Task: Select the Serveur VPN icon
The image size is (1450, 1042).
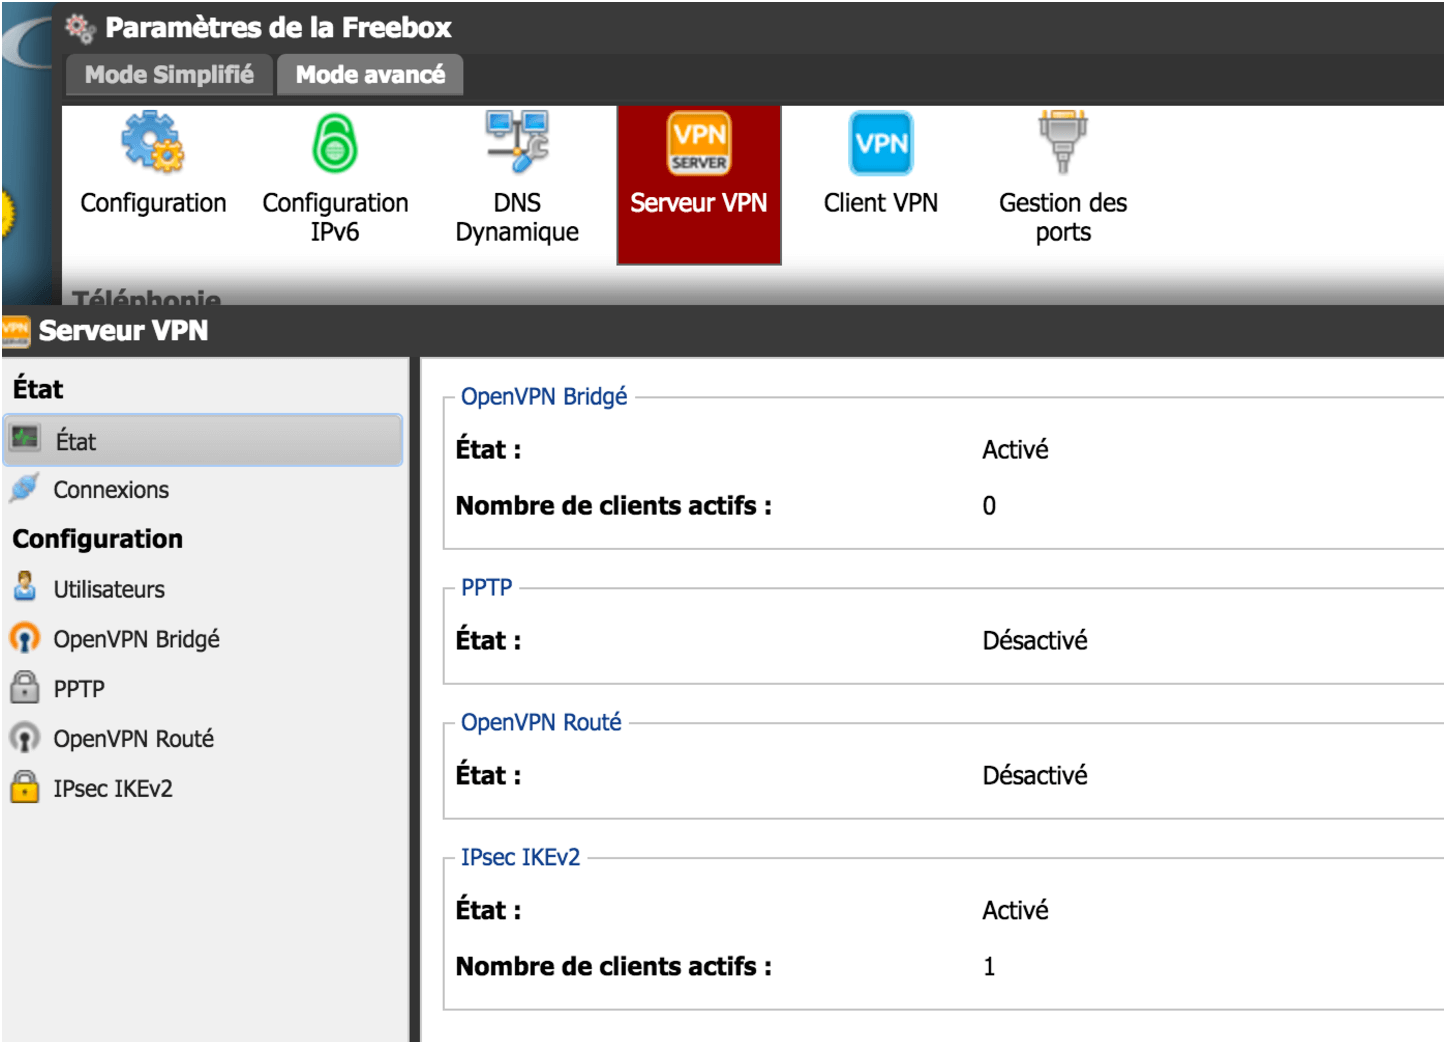Action: (x=699, y=142)
